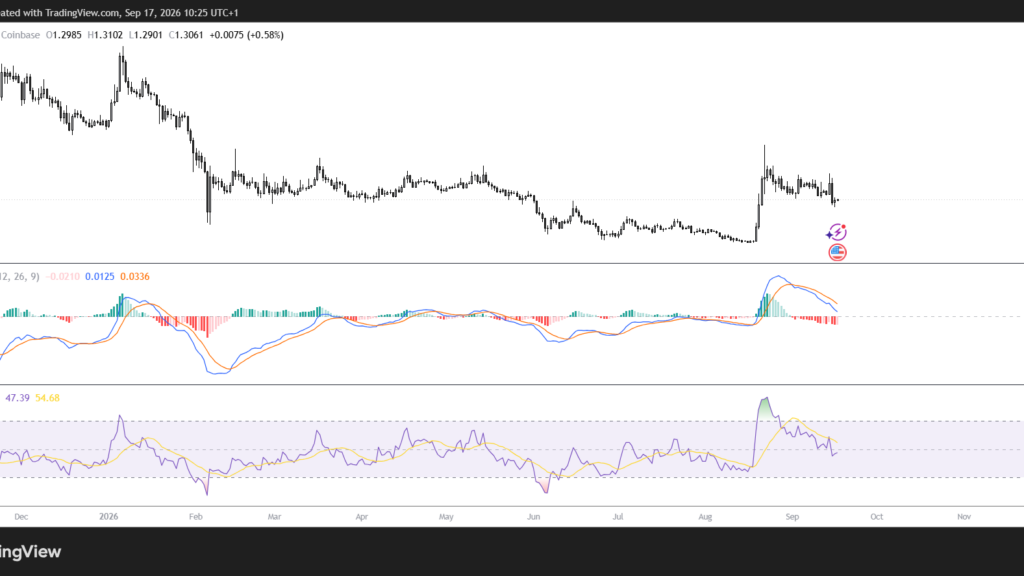Screen dimensions: 1024x576
Task: Click the purple lightning bolt event icon
Action: coord(837,232)
